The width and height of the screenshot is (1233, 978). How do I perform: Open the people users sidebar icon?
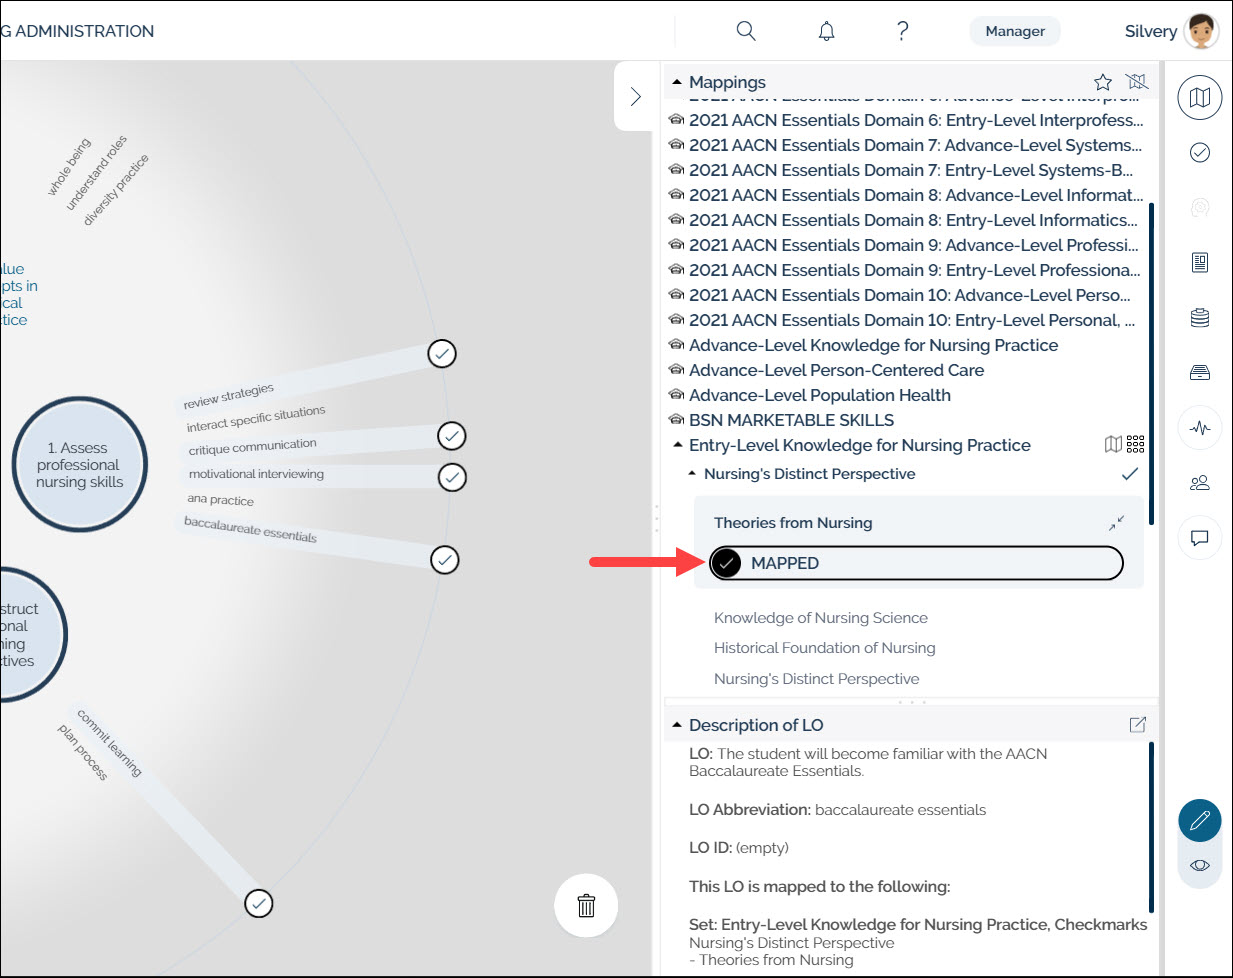1200,483
